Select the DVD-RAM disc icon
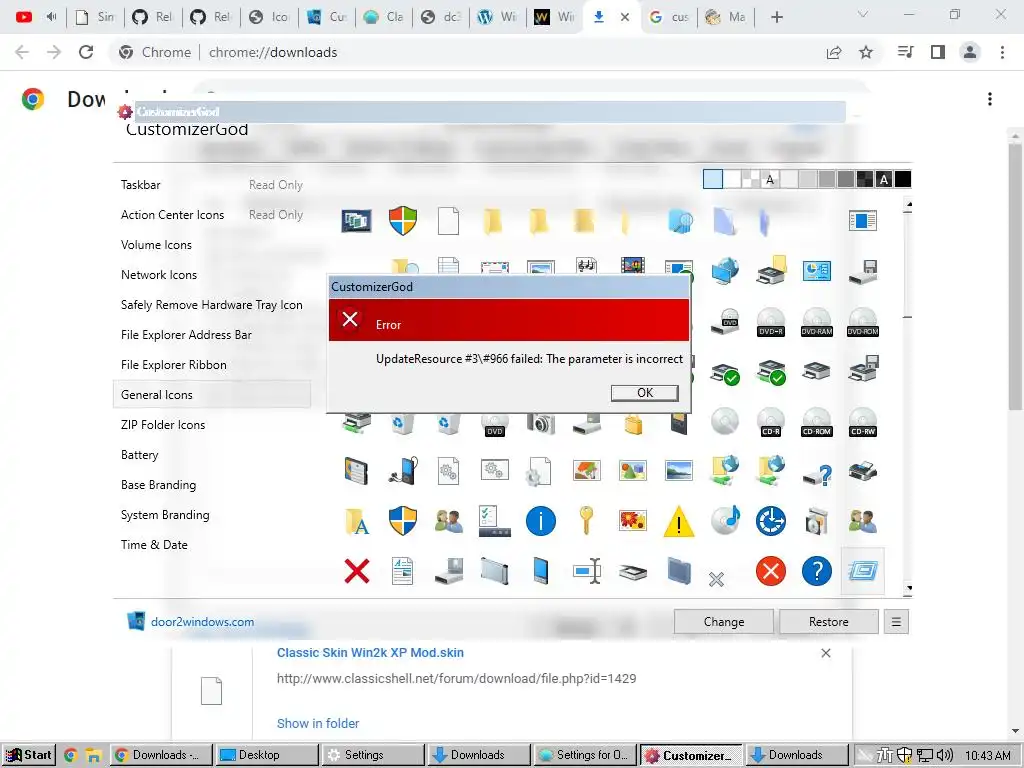The image size is (1024, 768). [x=816, y=322]
